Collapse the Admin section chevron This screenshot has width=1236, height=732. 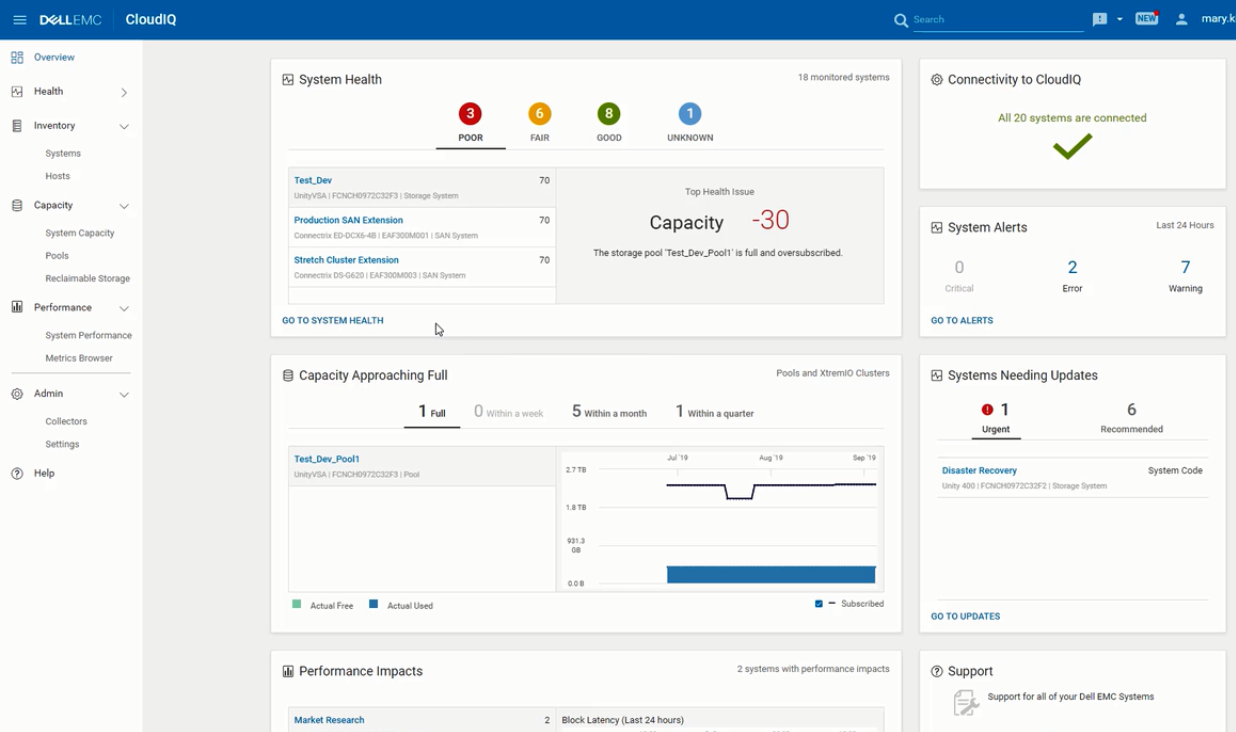click(x=124, y=395)
